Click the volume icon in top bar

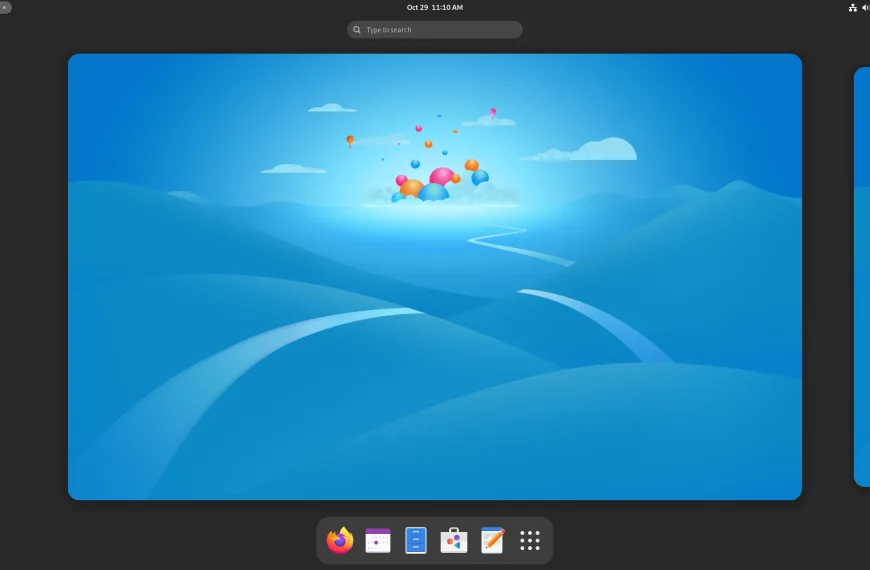point(866,7)
